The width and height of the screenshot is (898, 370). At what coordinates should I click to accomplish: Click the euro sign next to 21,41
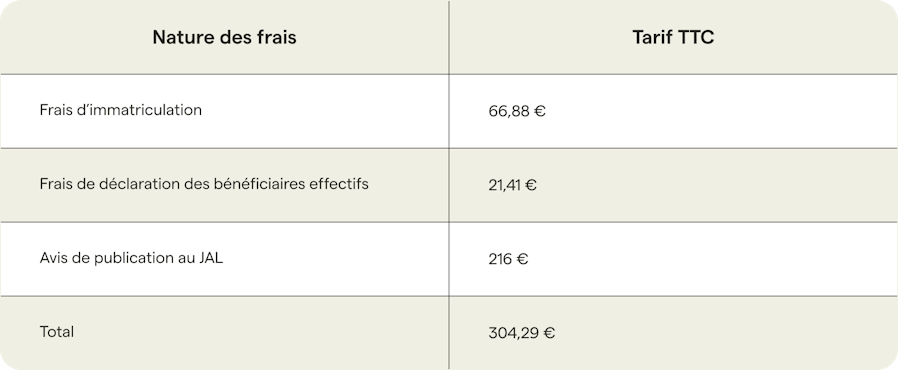click(x=530, y=185)
